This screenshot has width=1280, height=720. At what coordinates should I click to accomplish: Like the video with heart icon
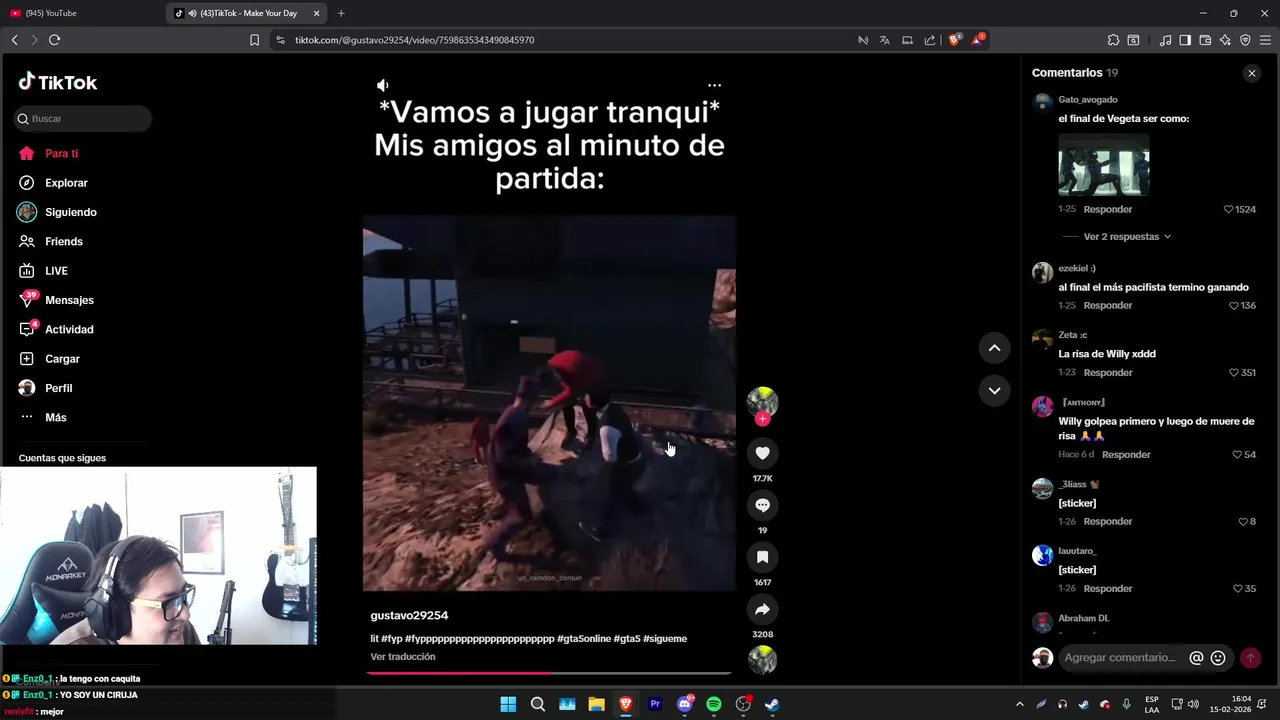[762, 453]
